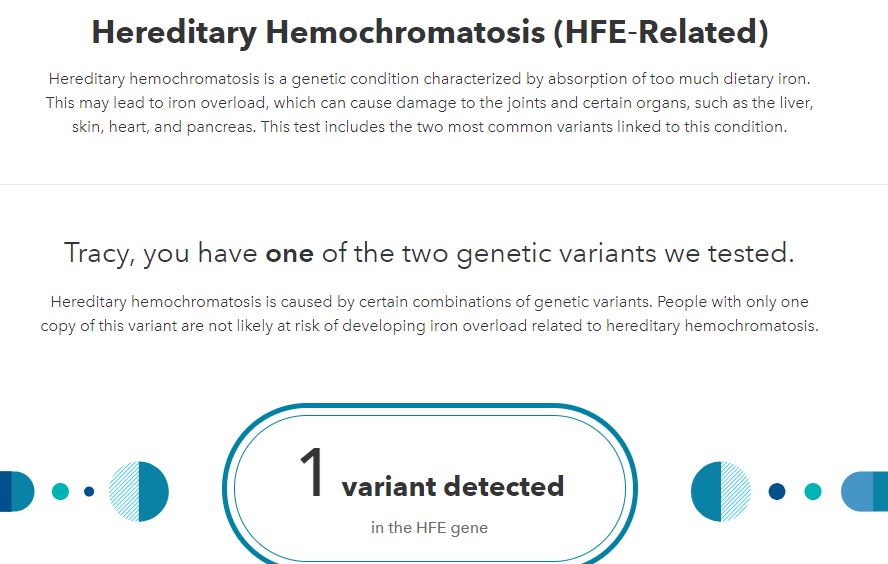The height and width of the screenshot is (564, 888).
Task: Click the "Tracy, you have one" result heading
Action: point(429,253)
